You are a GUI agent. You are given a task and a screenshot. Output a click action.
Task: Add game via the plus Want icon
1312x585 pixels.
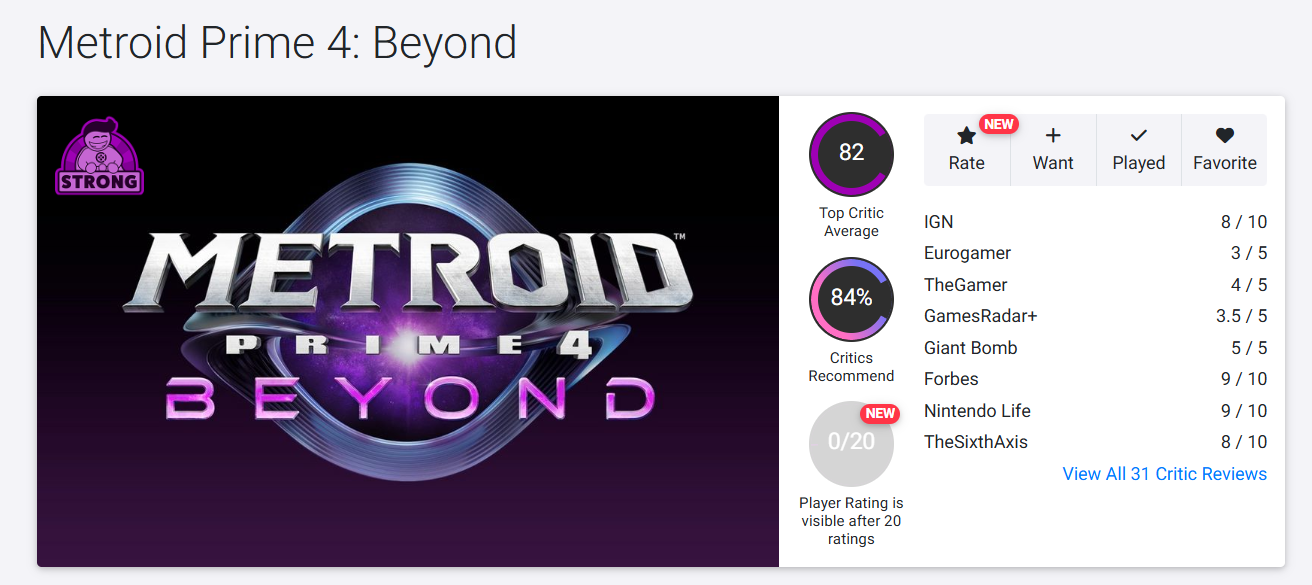click(x=1052, y=137)
